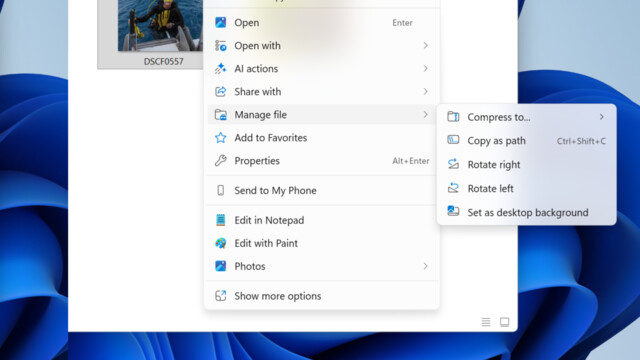Viewport: 640px width, 360px height.
Task: Click the Properties wrench icon
Action: [220, 160]
